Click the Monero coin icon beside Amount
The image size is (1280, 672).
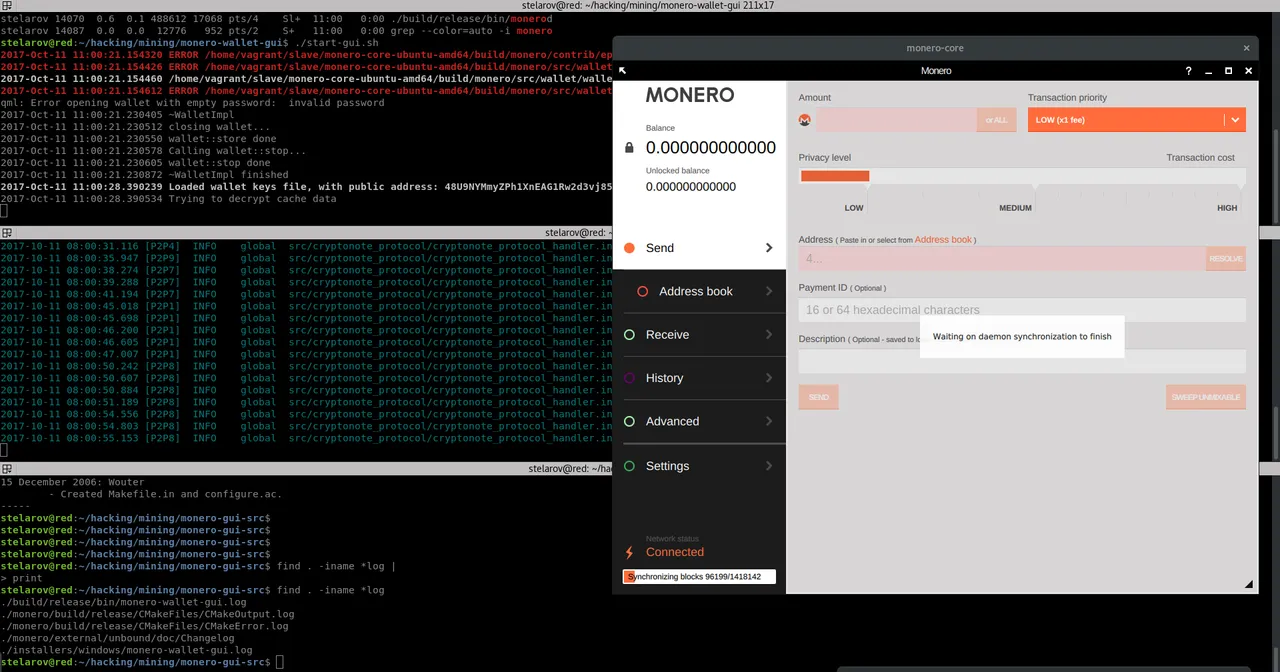click(805, 120)
